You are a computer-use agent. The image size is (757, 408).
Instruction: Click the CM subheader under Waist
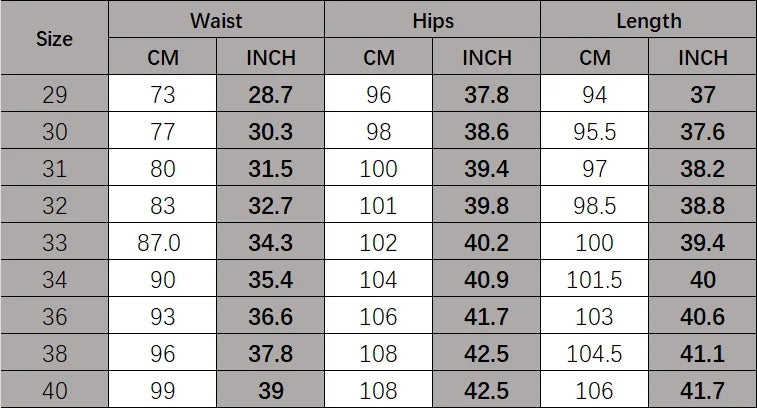pyautogui.click(x=162, y=58)
